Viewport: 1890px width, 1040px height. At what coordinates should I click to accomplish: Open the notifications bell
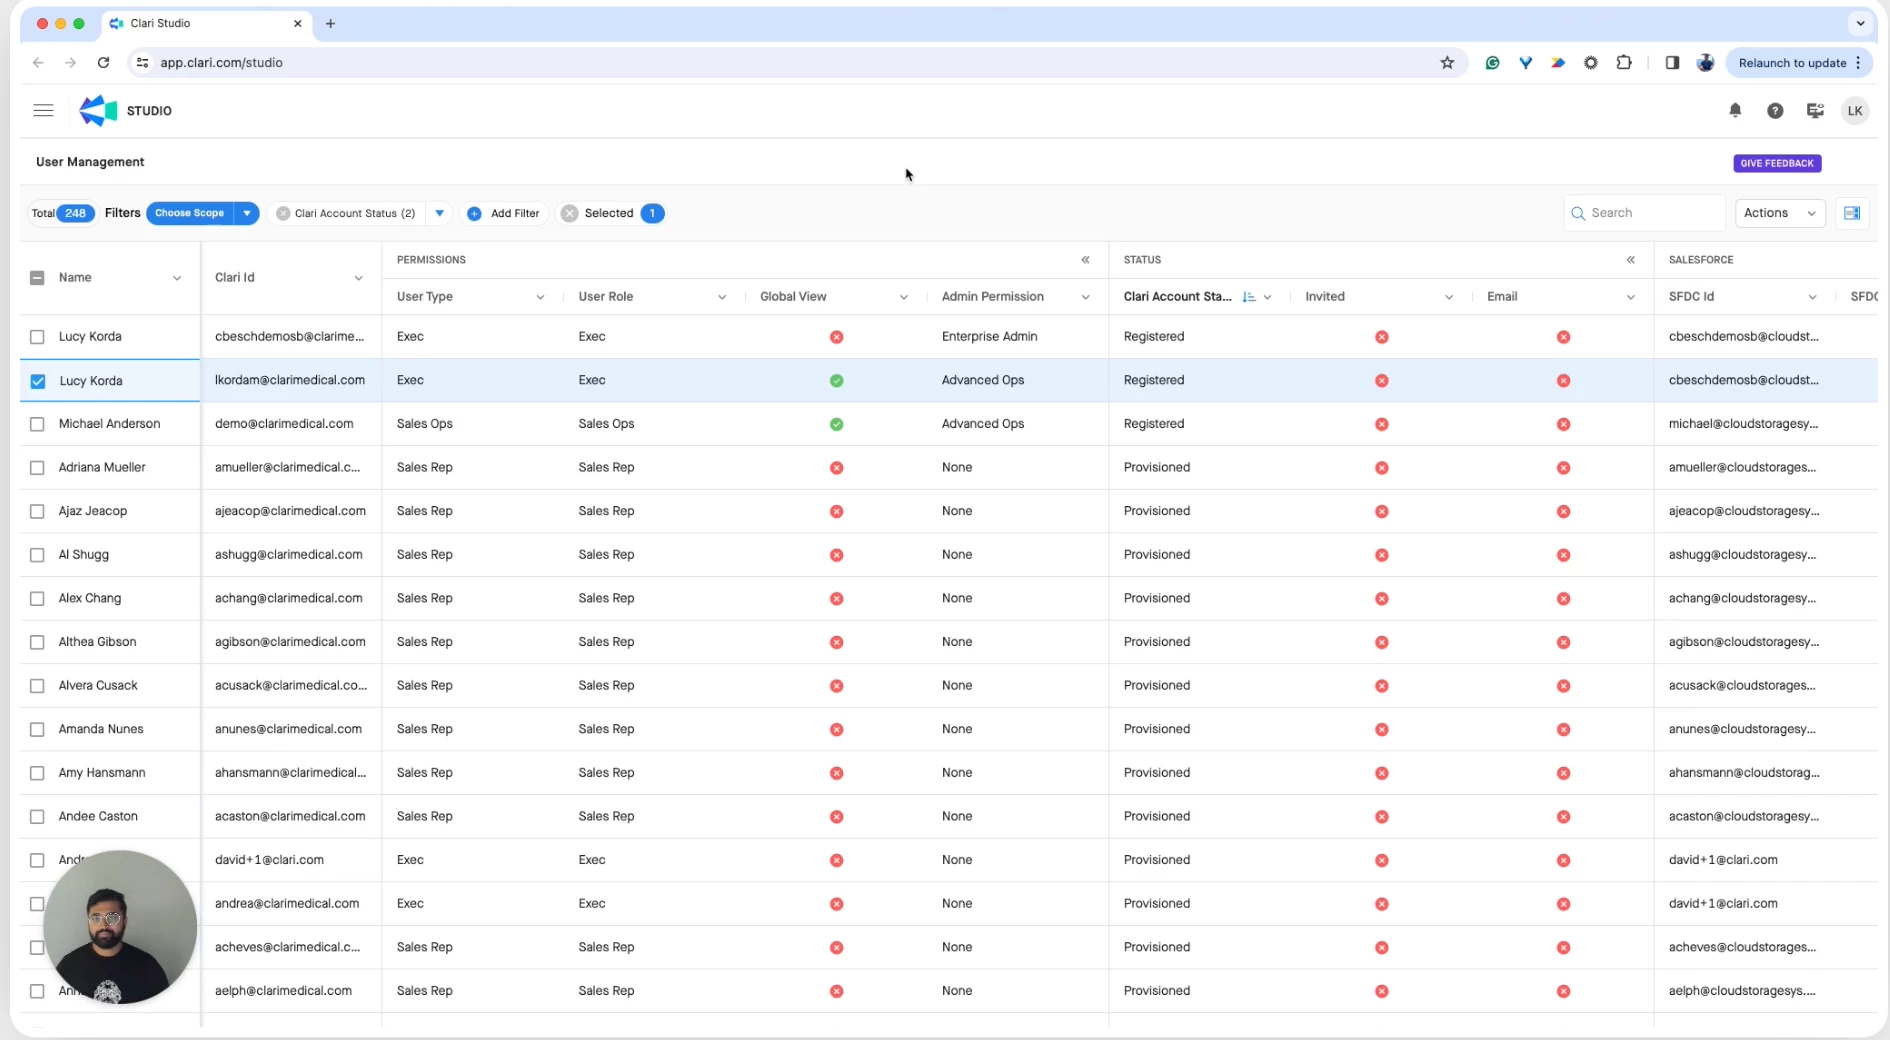[1735, 111]
